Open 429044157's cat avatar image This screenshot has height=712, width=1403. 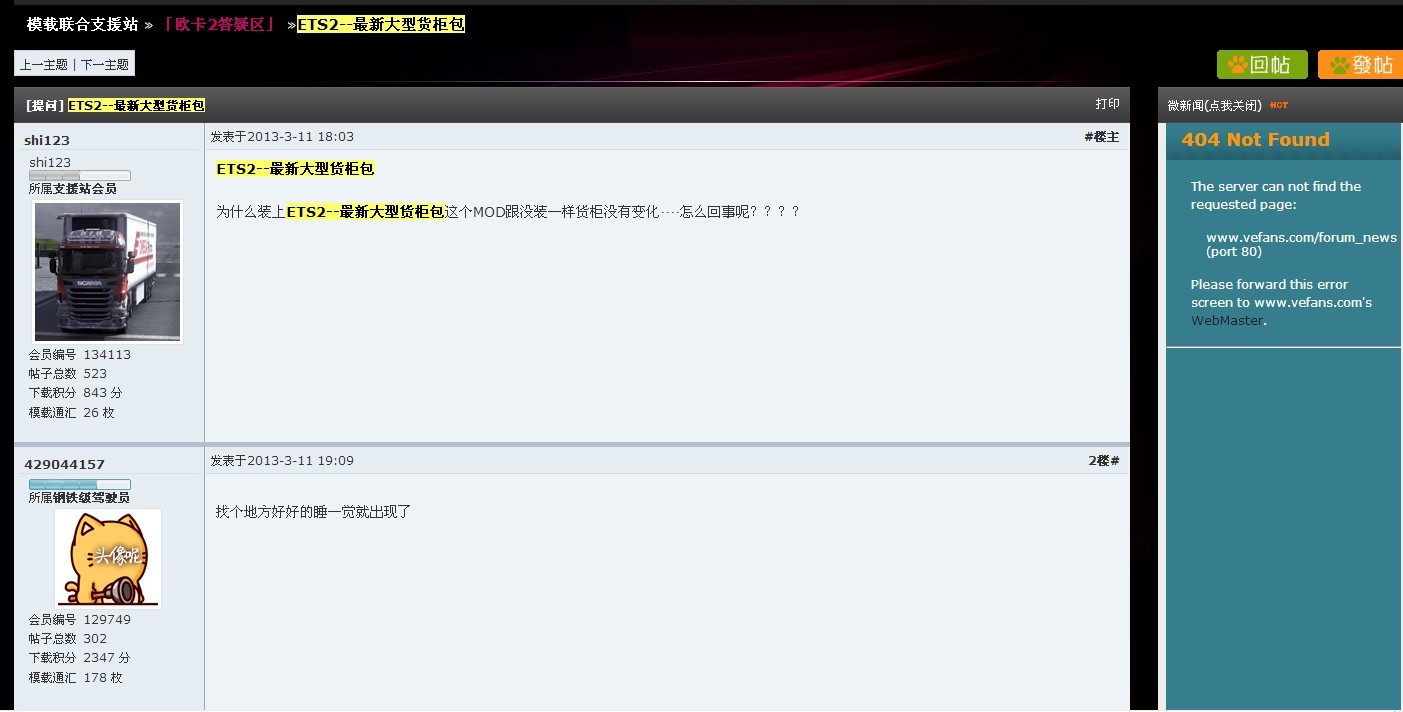point(108,558)
